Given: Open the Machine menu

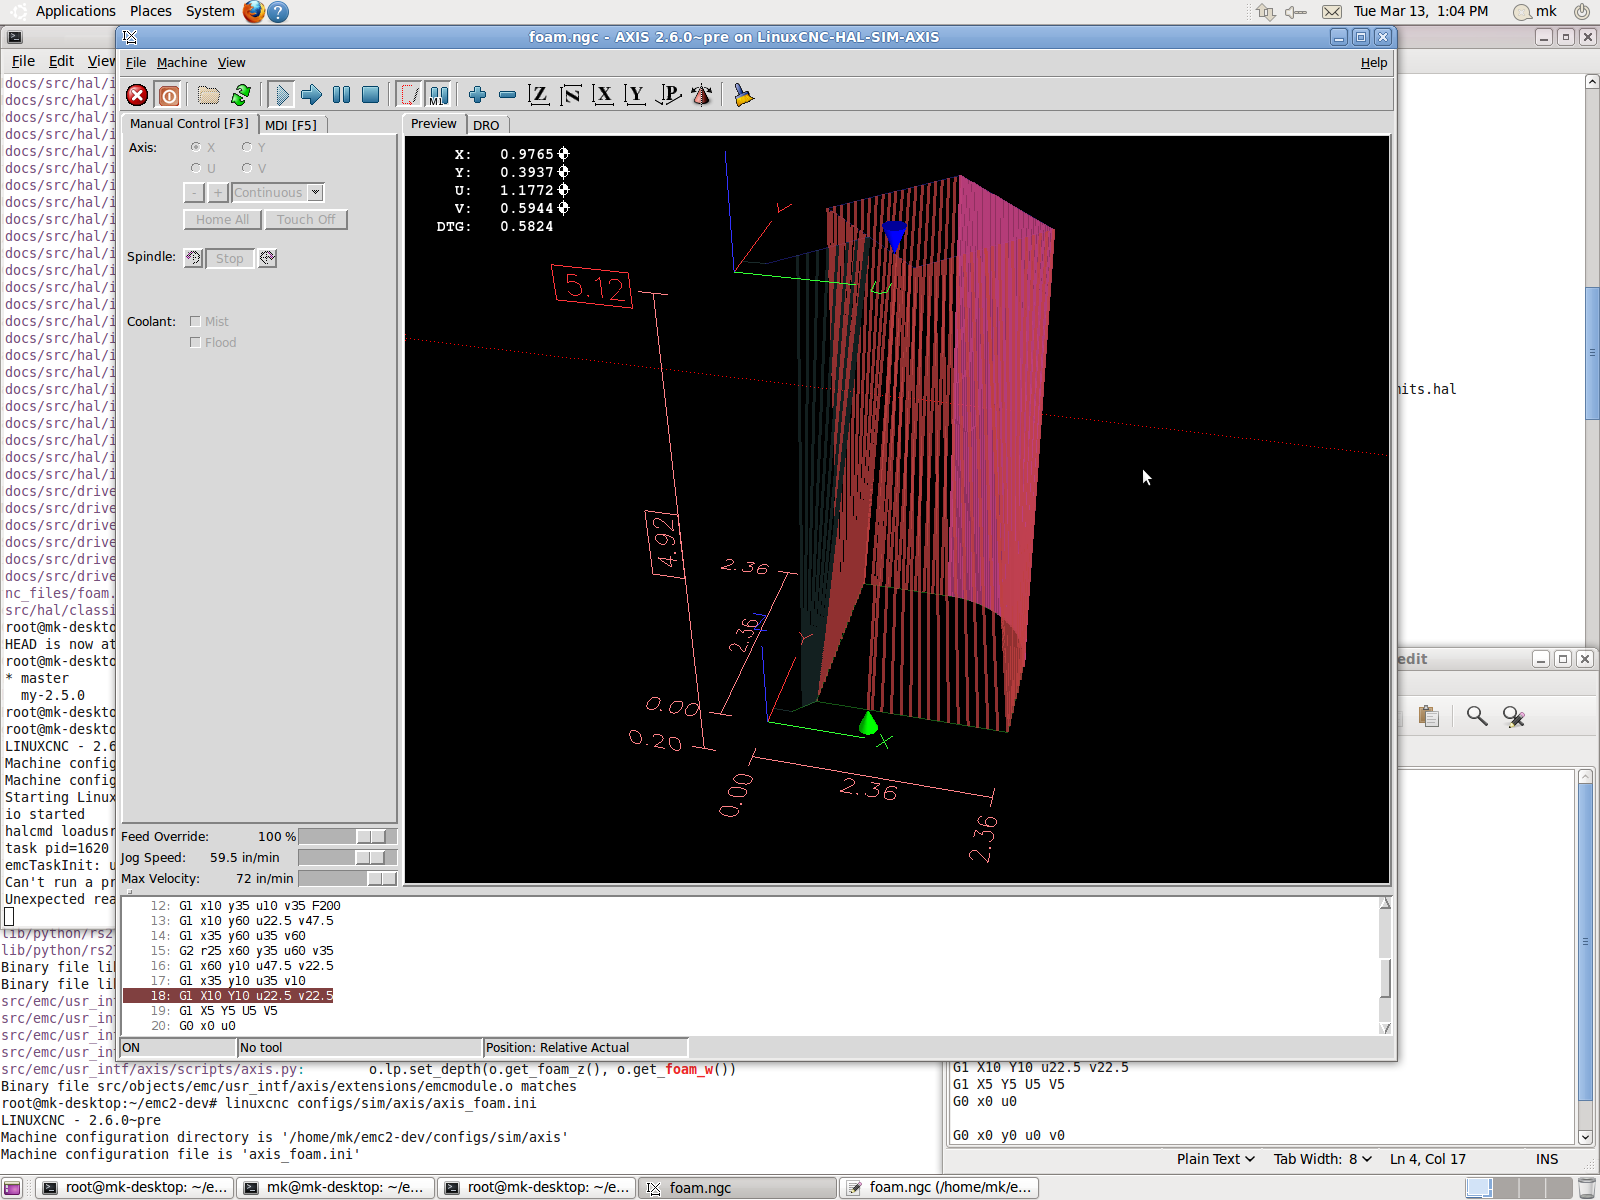Looking at the screenshot, I should pyautogui.click(x=181, y=62).
